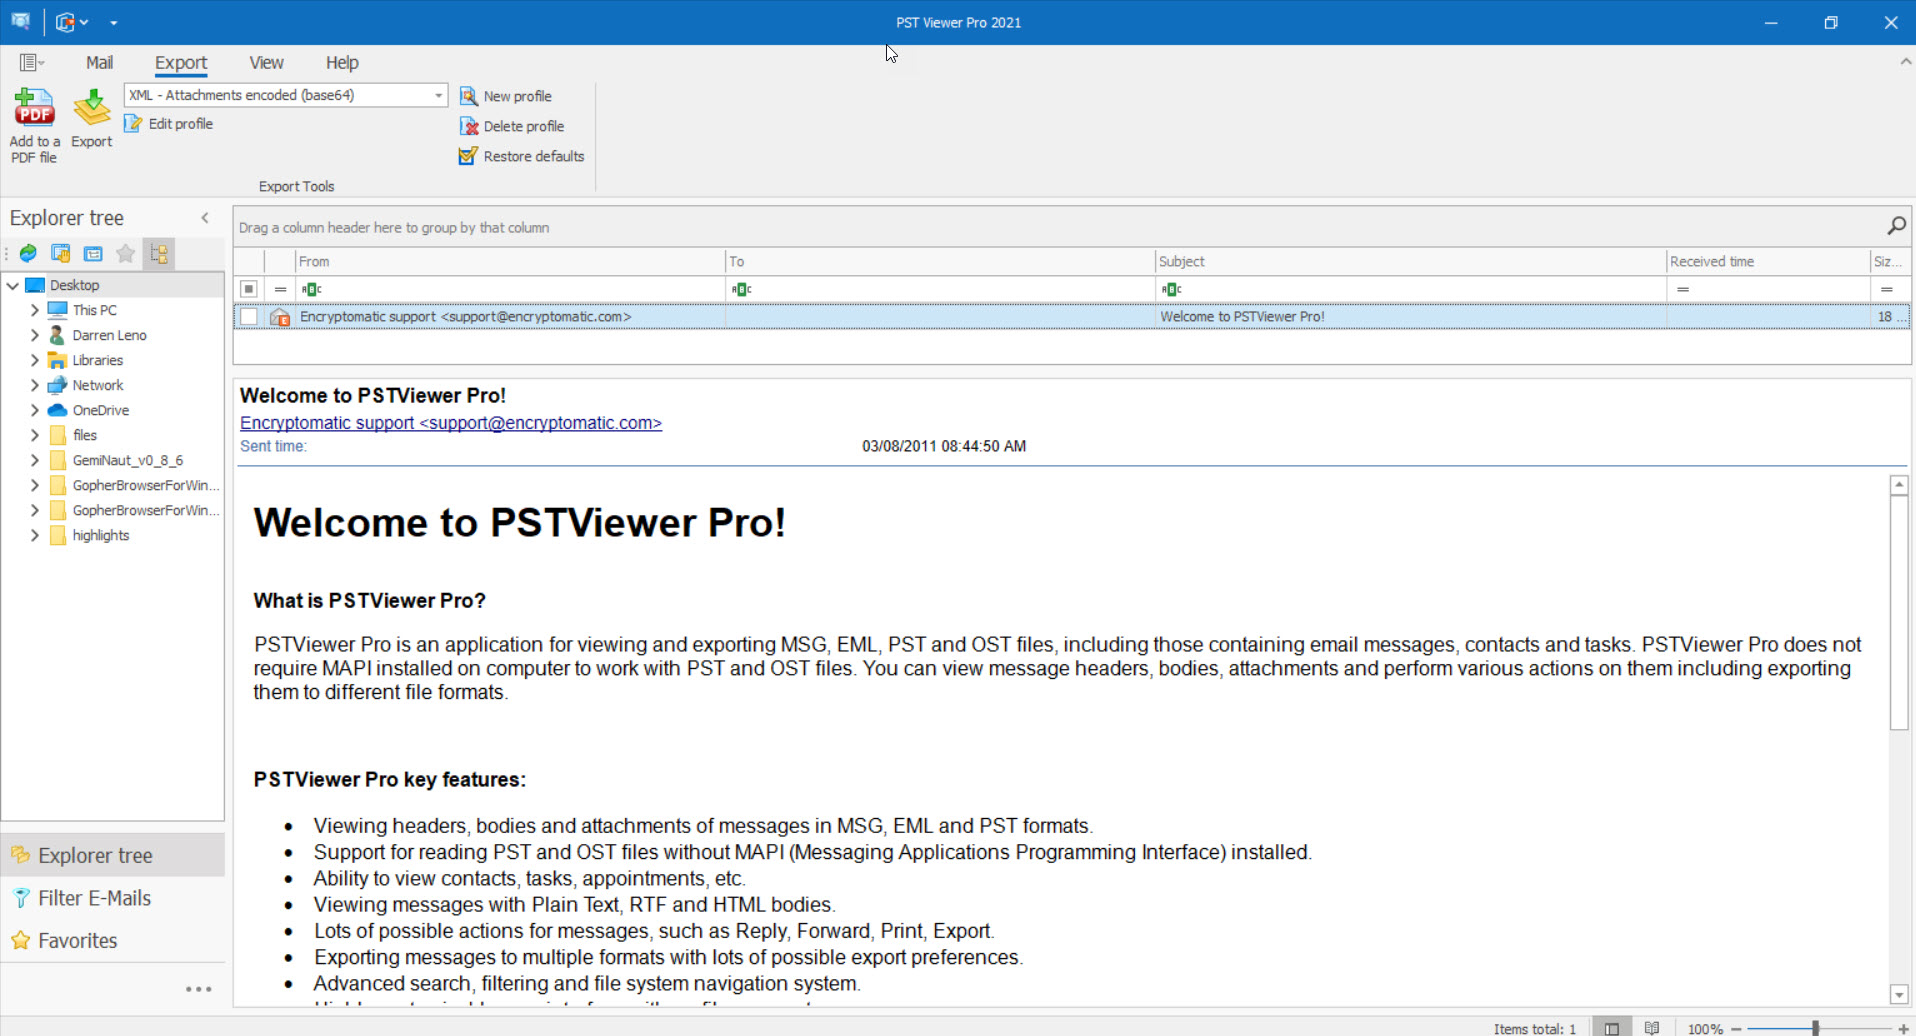Click the navigation pane options ellipsis
The width and height of the screenshot is (1916, 1036).
click(x=199, y=989)
